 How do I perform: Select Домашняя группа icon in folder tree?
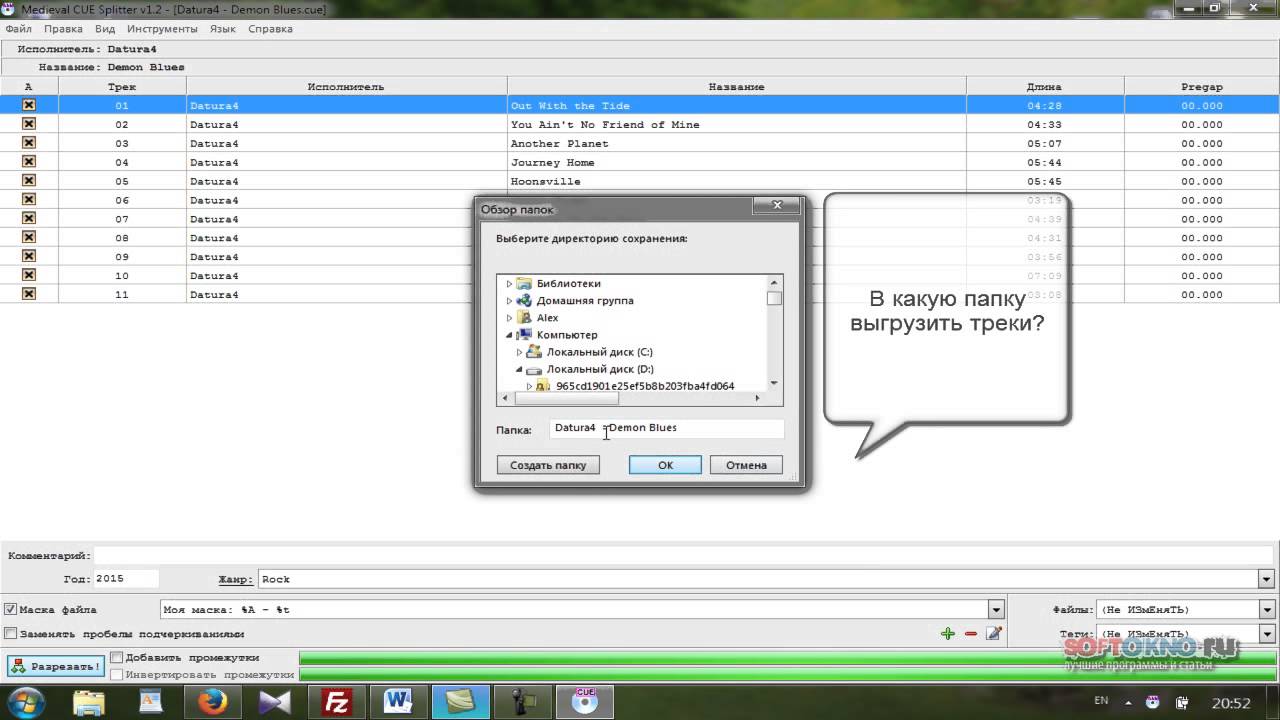524,301
